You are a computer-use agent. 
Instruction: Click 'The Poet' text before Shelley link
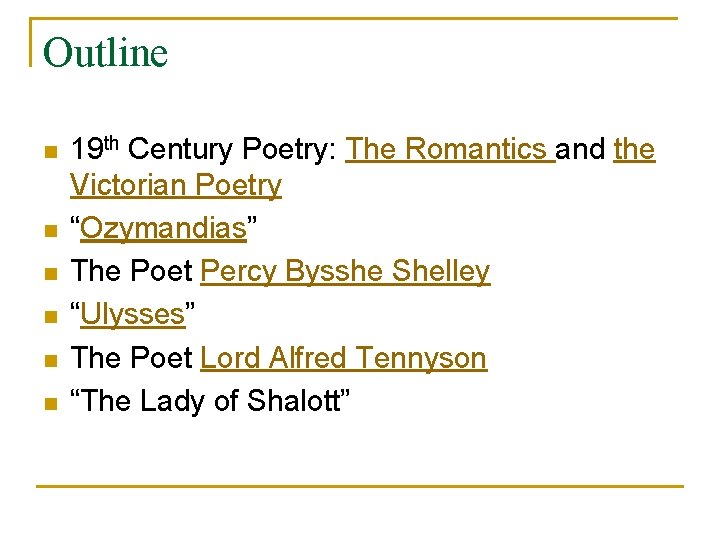click(x=131, y=270)
